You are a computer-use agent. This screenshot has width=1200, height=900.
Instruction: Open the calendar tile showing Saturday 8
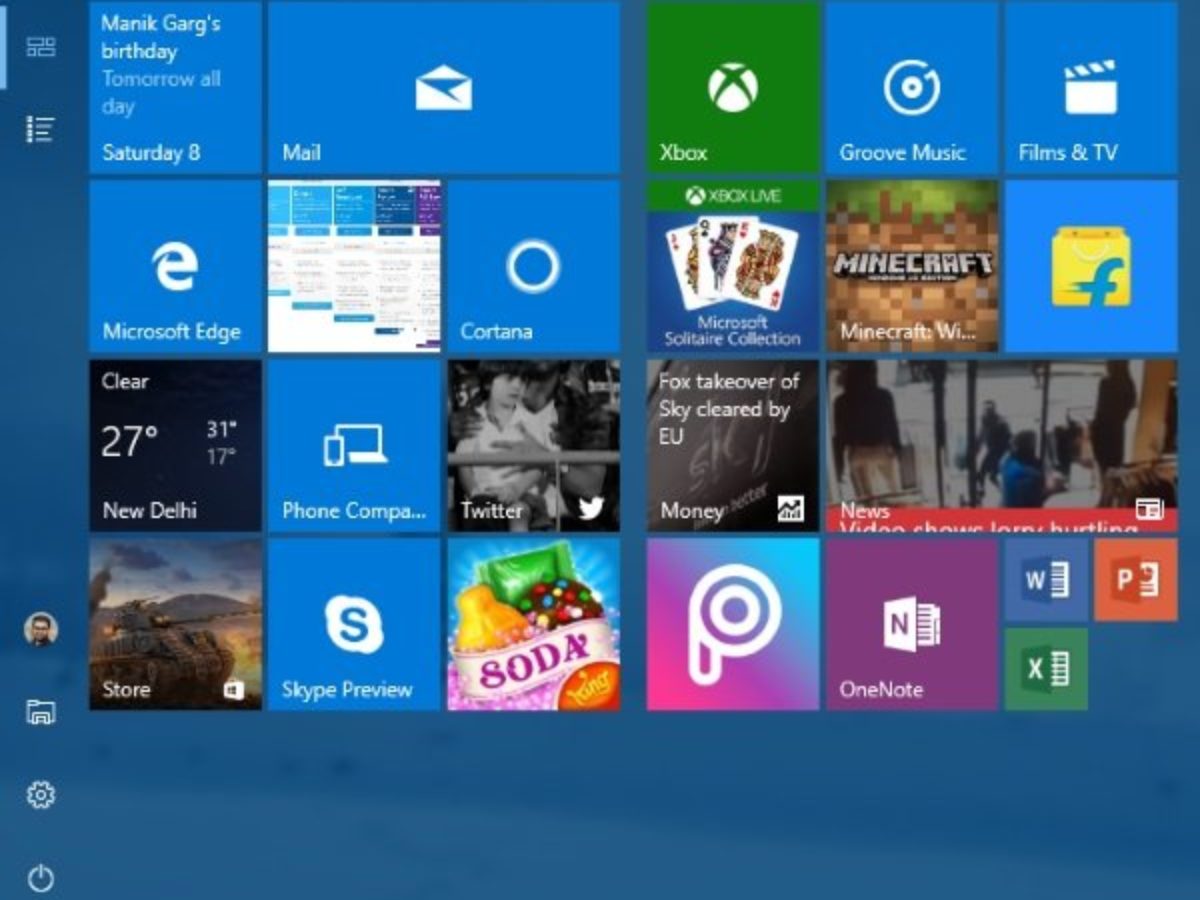point(176,88)
